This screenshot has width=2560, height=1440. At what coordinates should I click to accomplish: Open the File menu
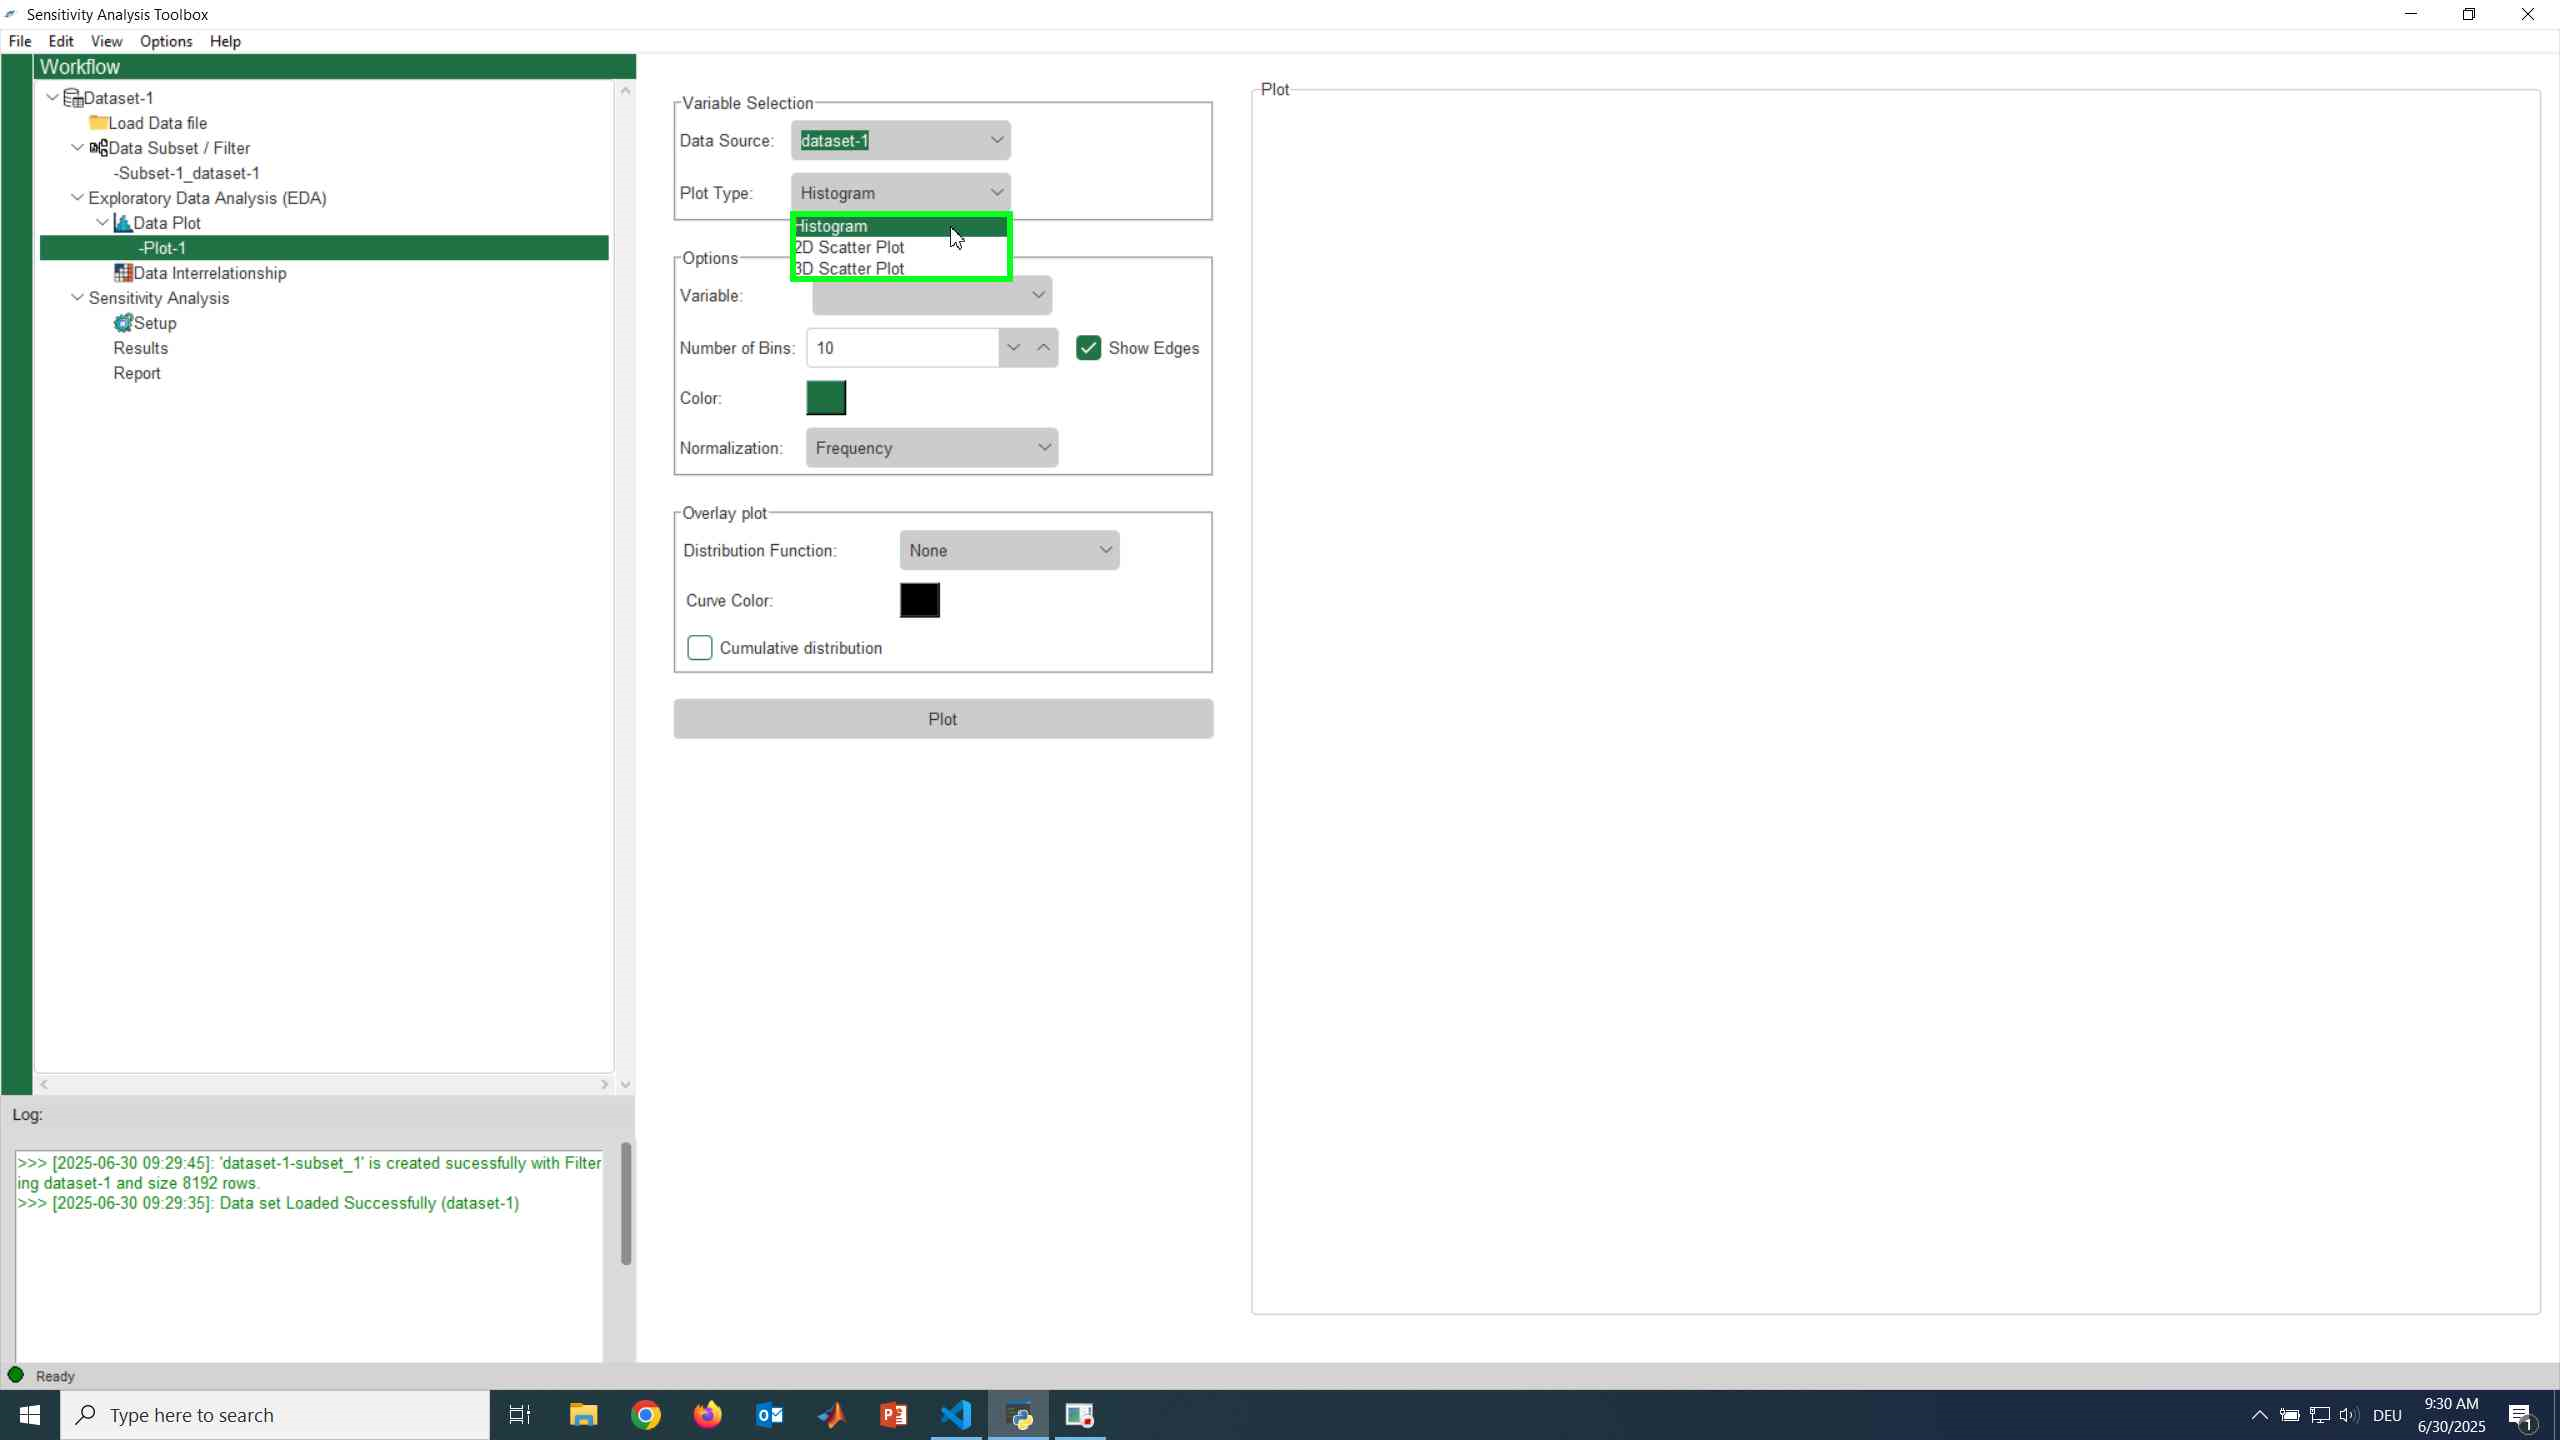(20, 41)
